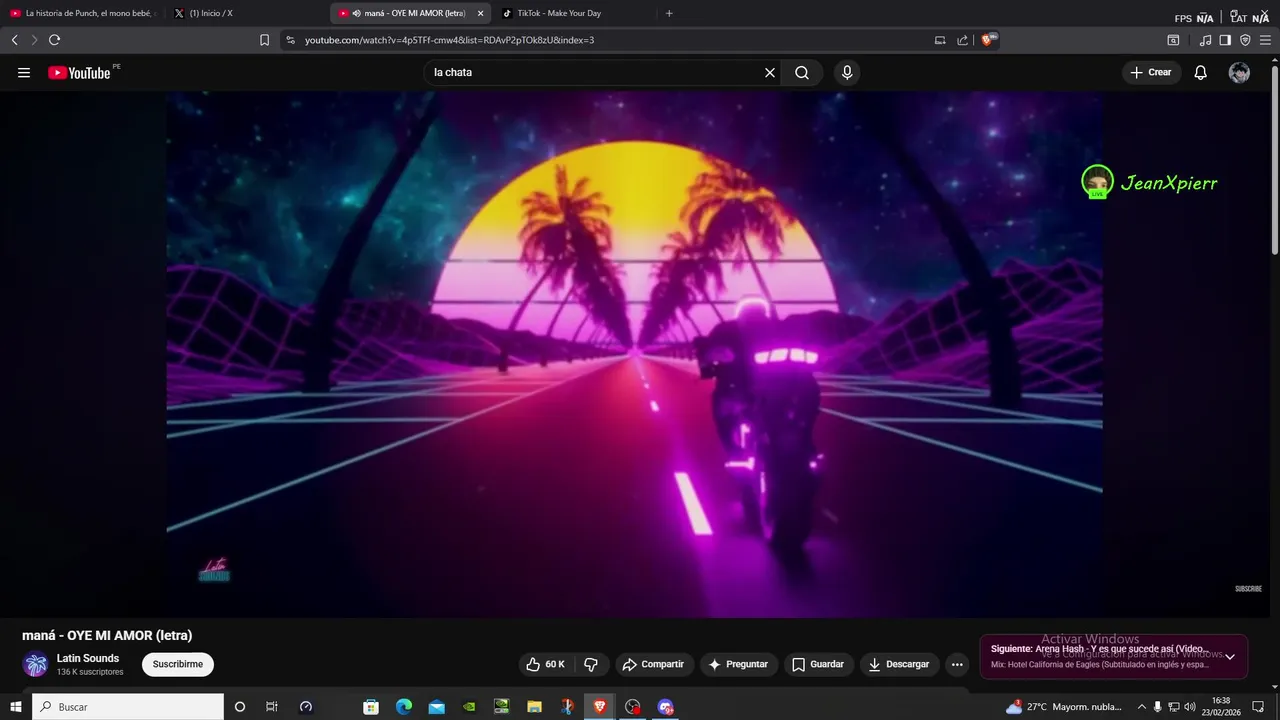Open the Brave playlist music note icon
The height and width of the screenshot is (720, 1280).
[1206, 40]
